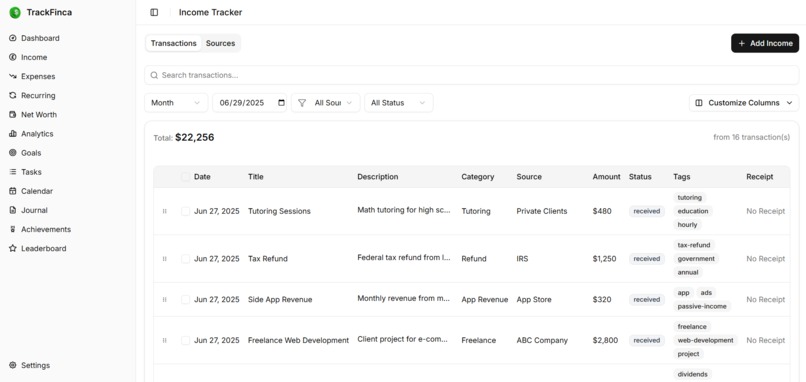This screenshot has width=806, height=382.
Task: Click the $2,800 amount cell
Action: pos(605,340)
